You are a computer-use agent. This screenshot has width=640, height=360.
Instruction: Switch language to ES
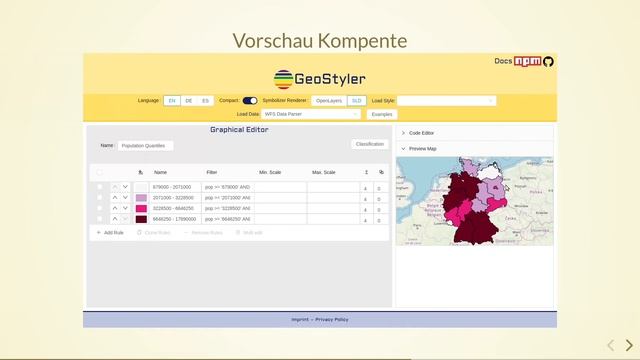click(x=205, y=101)
